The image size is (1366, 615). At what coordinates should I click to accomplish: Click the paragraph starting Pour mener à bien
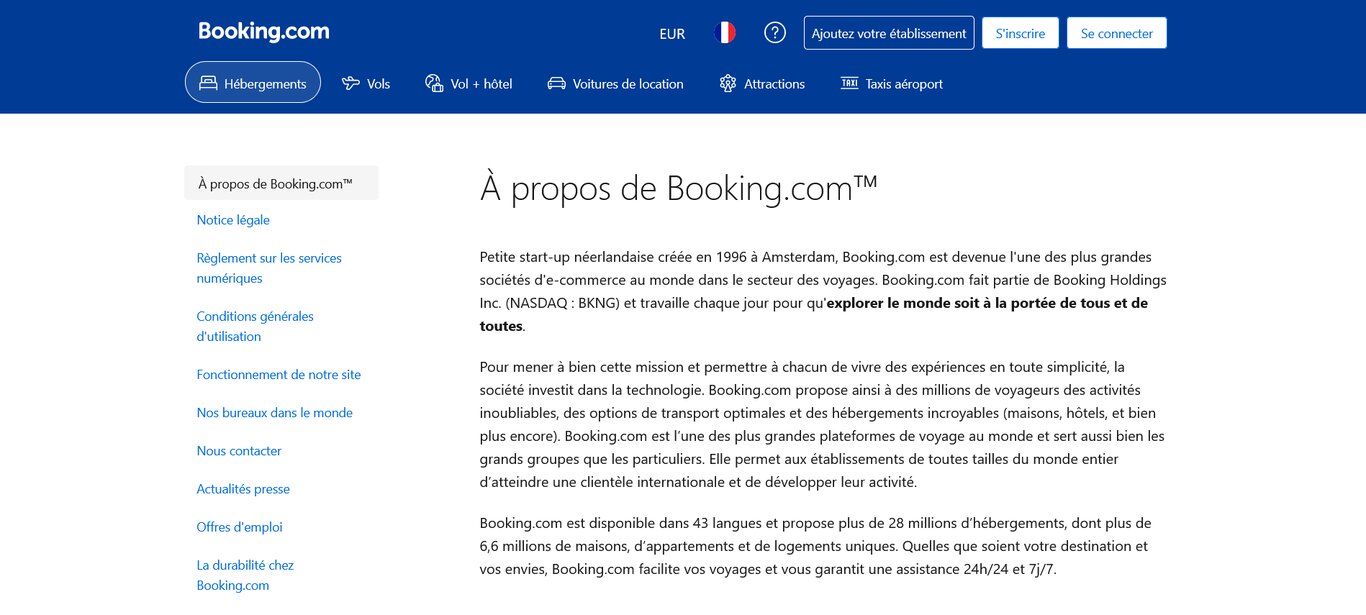(x=823, y=424)
